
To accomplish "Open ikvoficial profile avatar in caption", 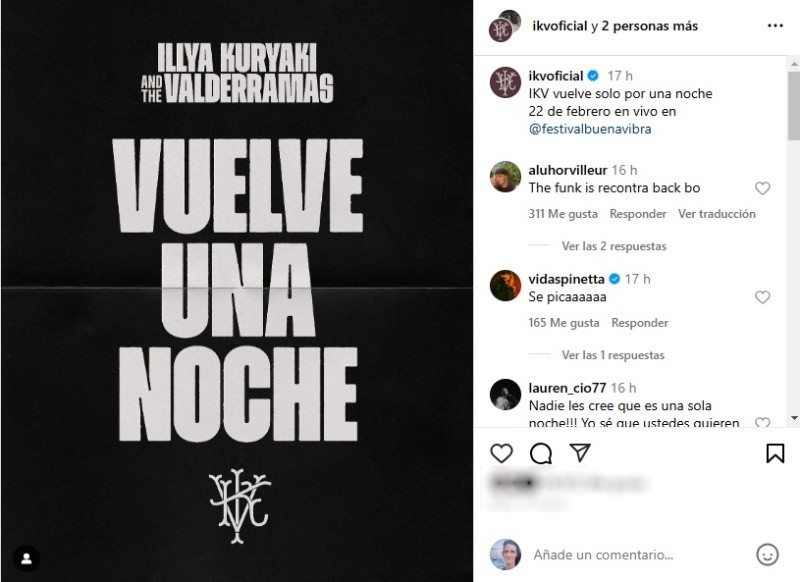I will point(505,82).
